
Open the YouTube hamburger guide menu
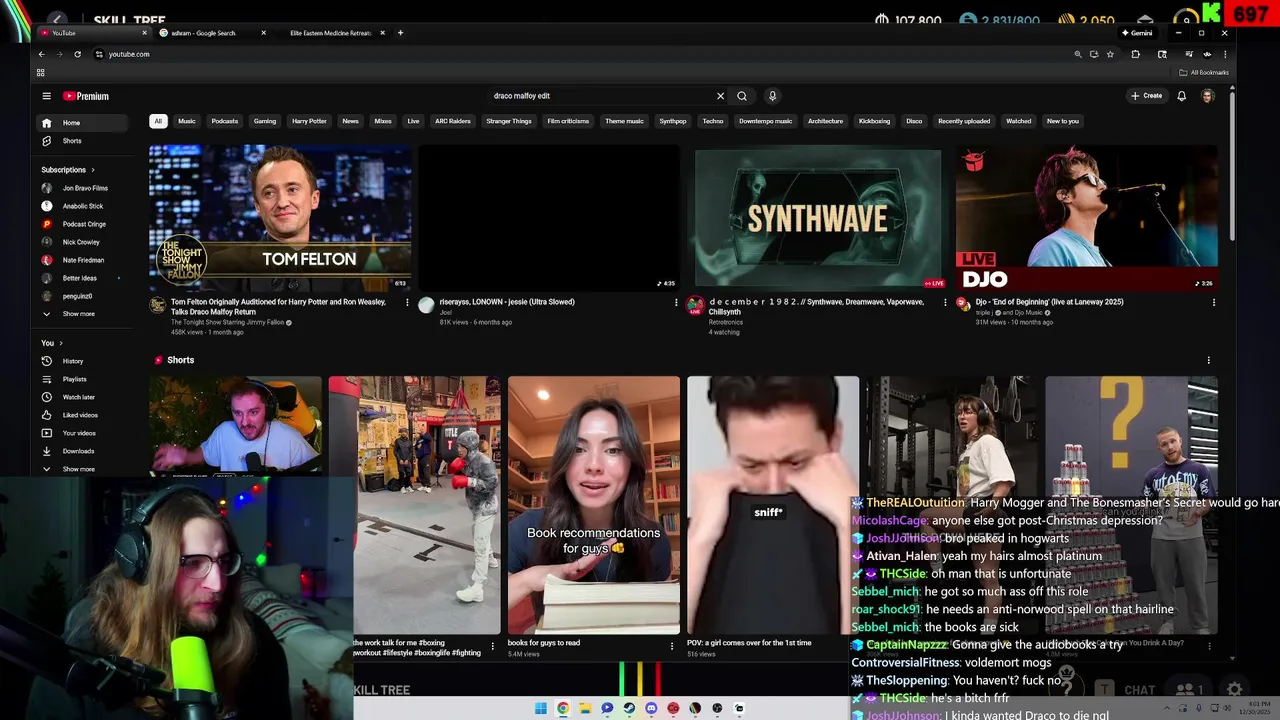[46, 96]
